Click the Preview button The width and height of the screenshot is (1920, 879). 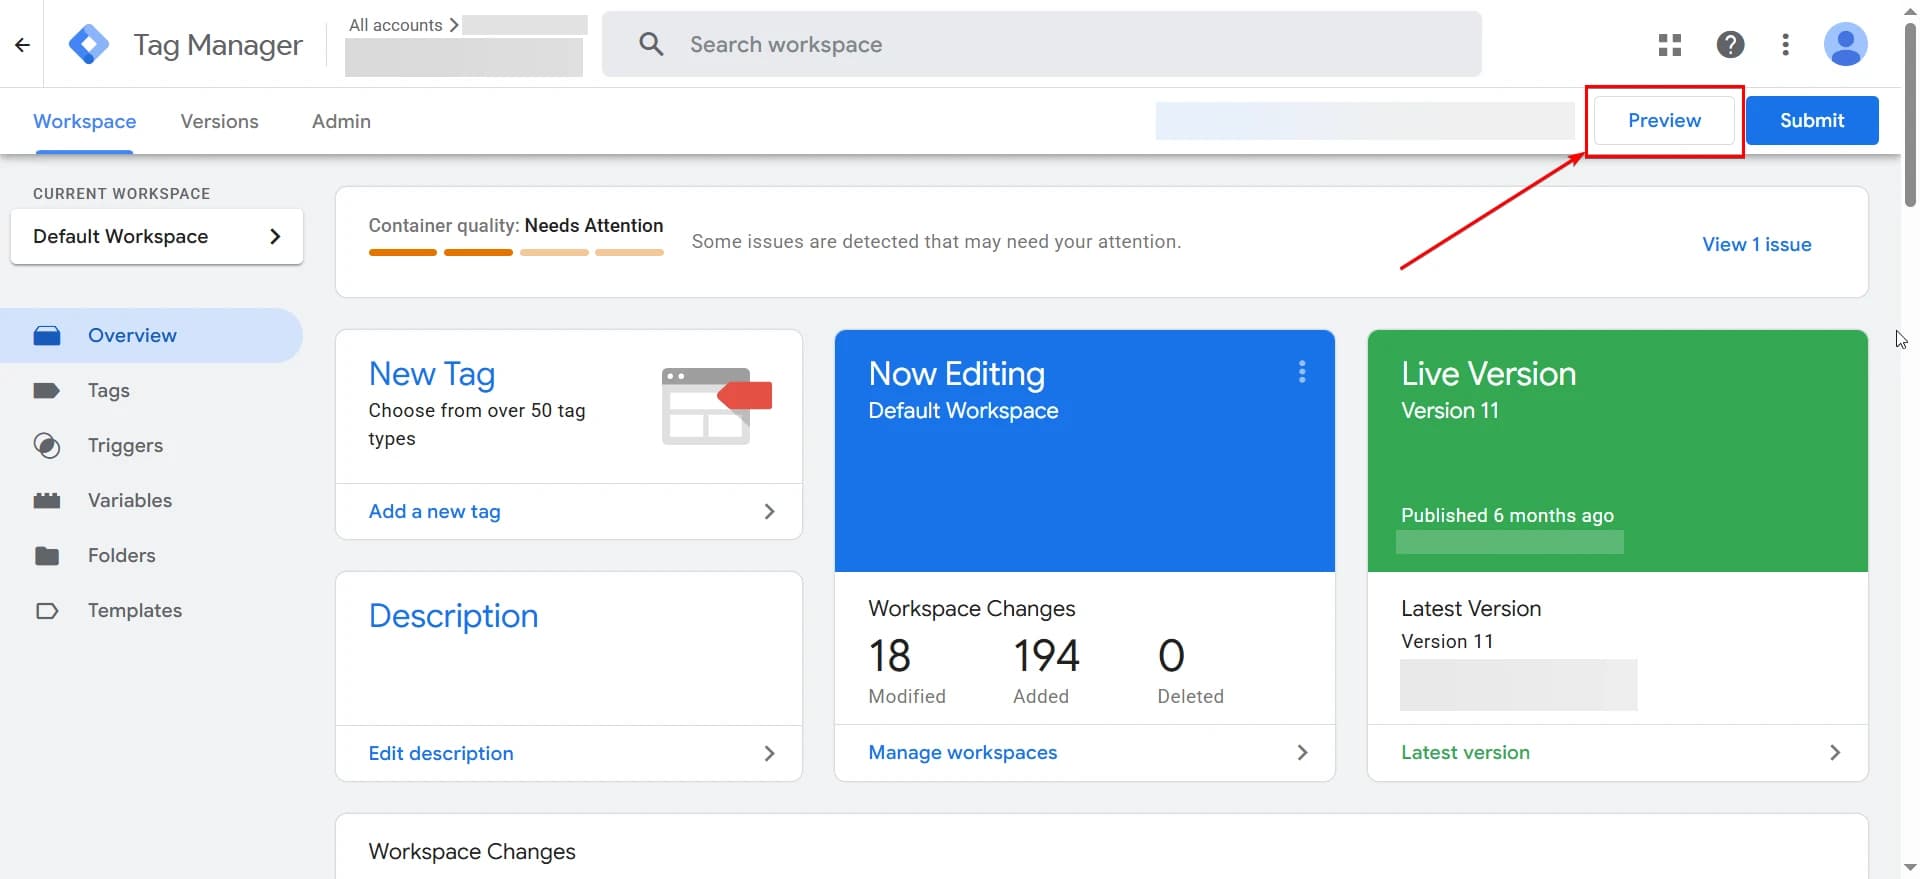(x=1664, y=121)
